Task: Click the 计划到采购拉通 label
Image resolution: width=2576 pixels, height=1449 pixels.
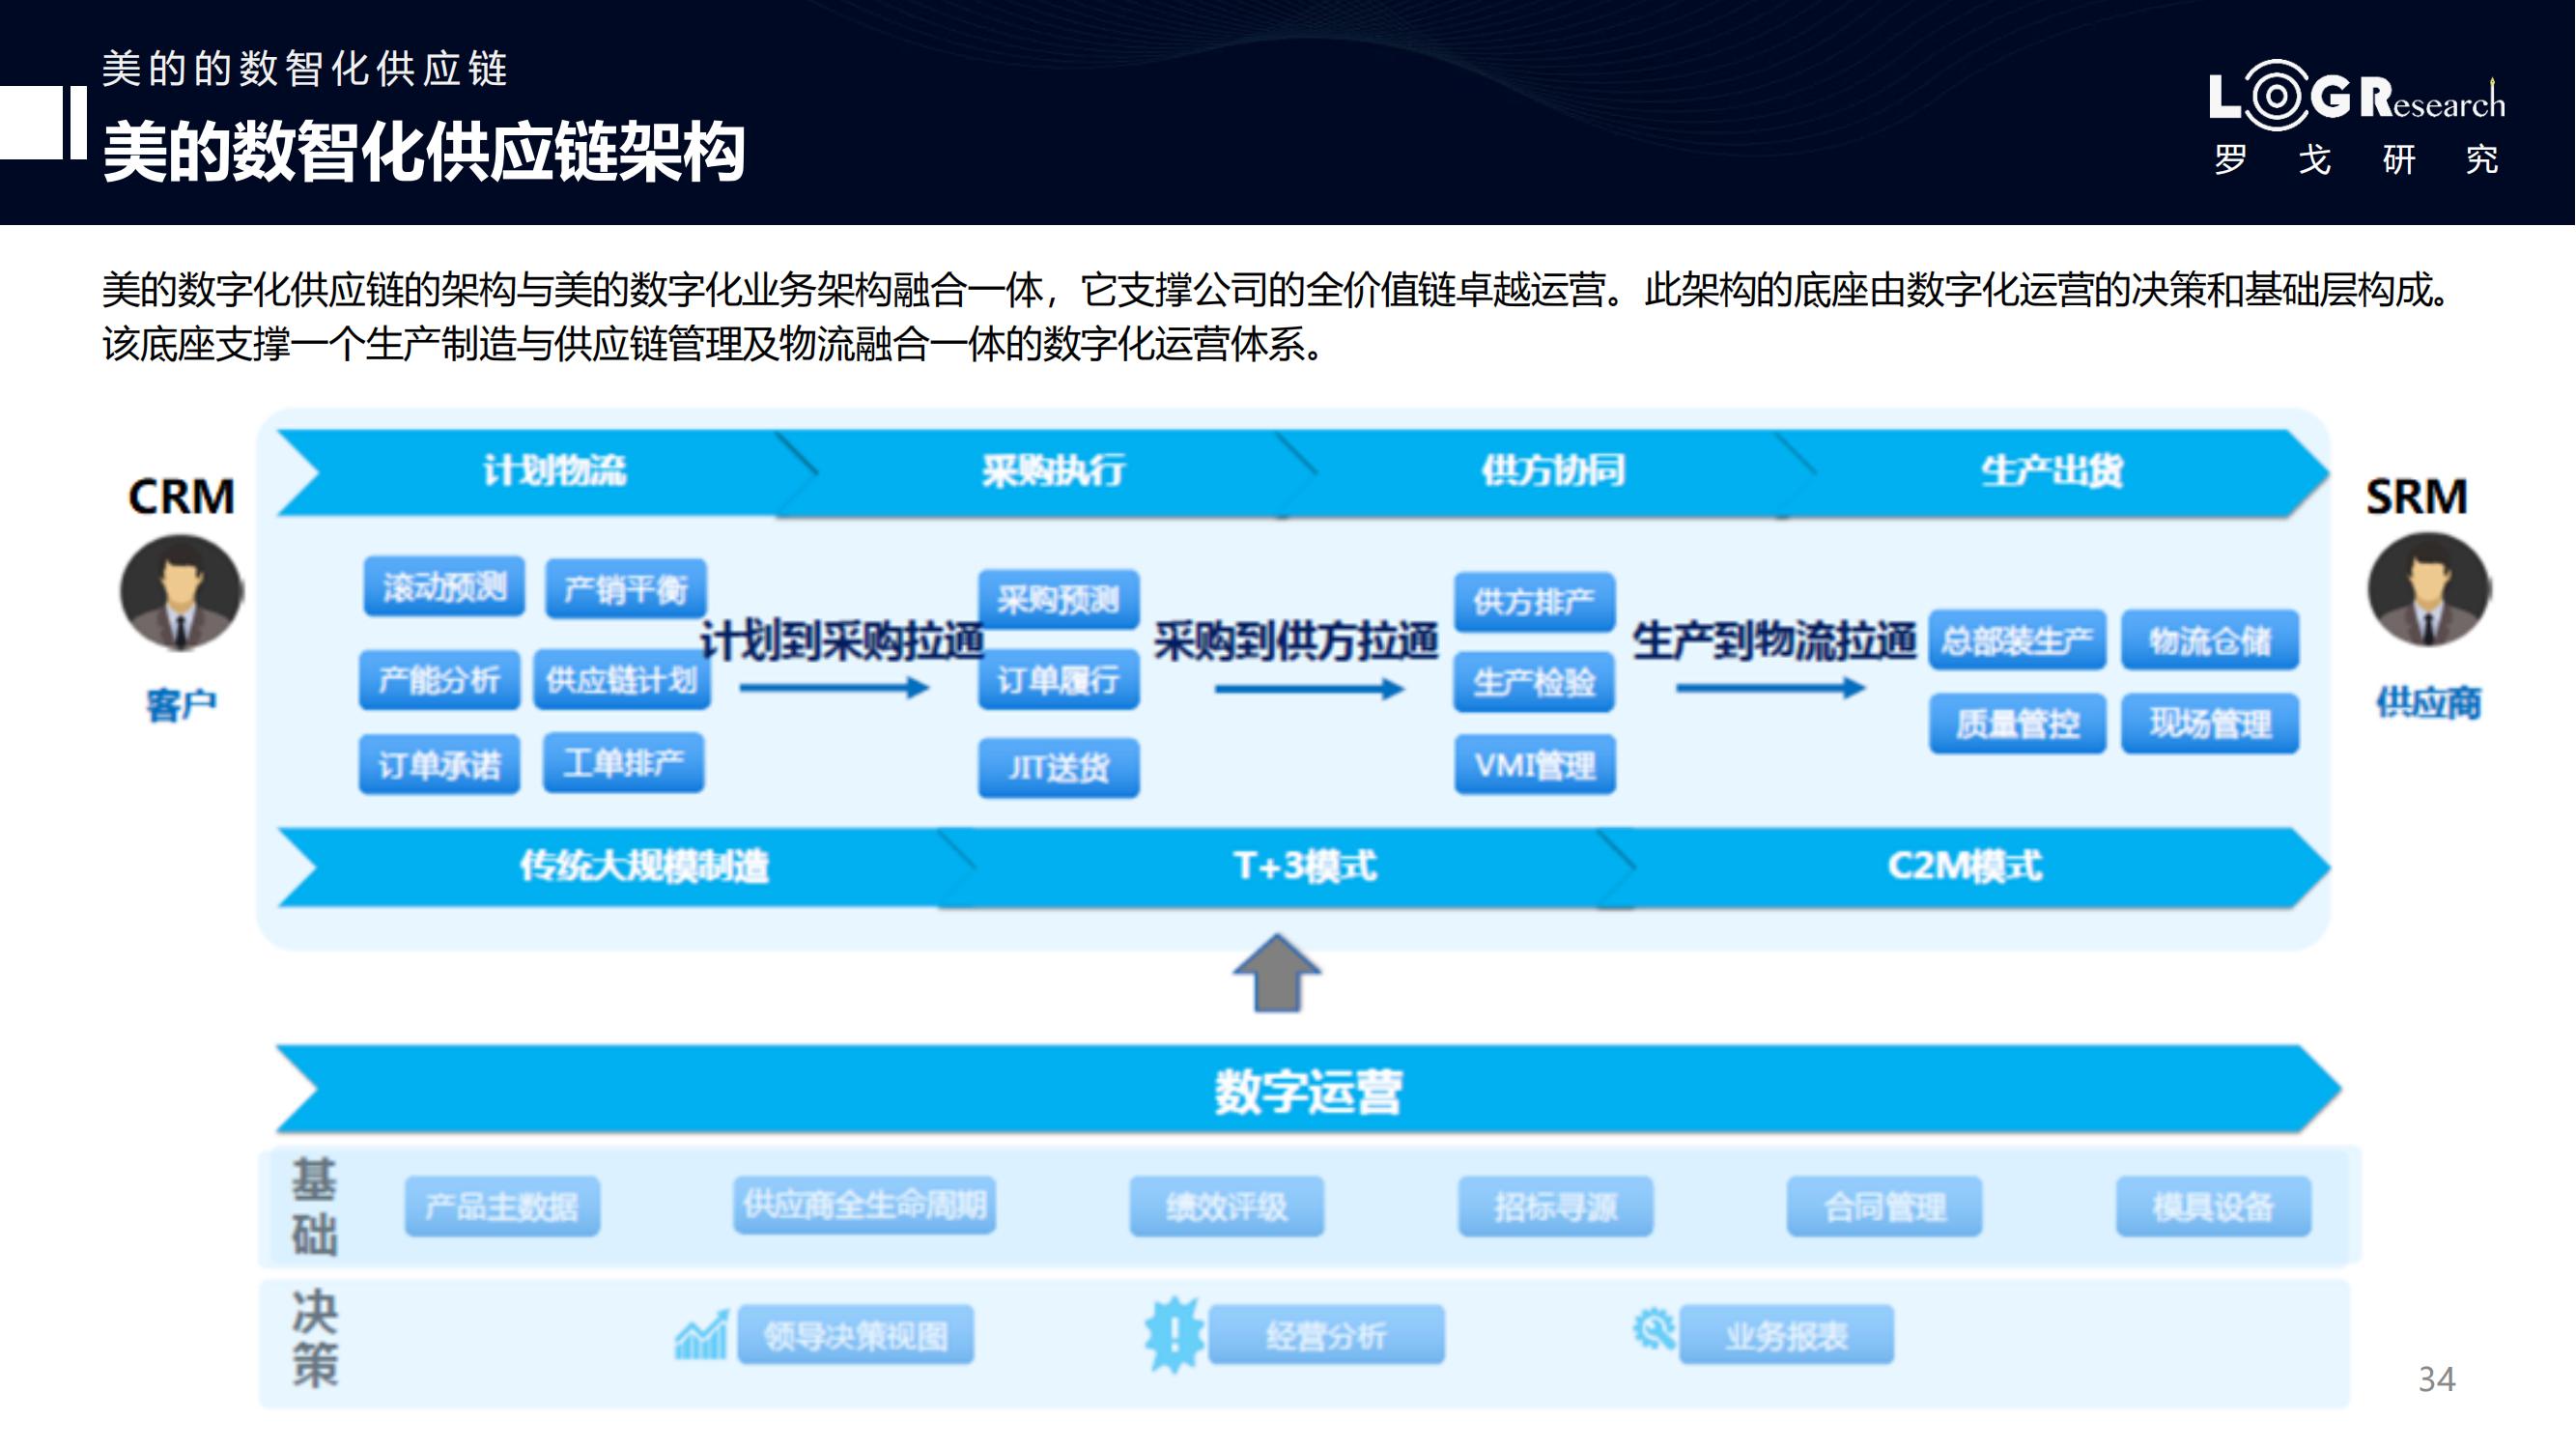Action: pos(842,641)
